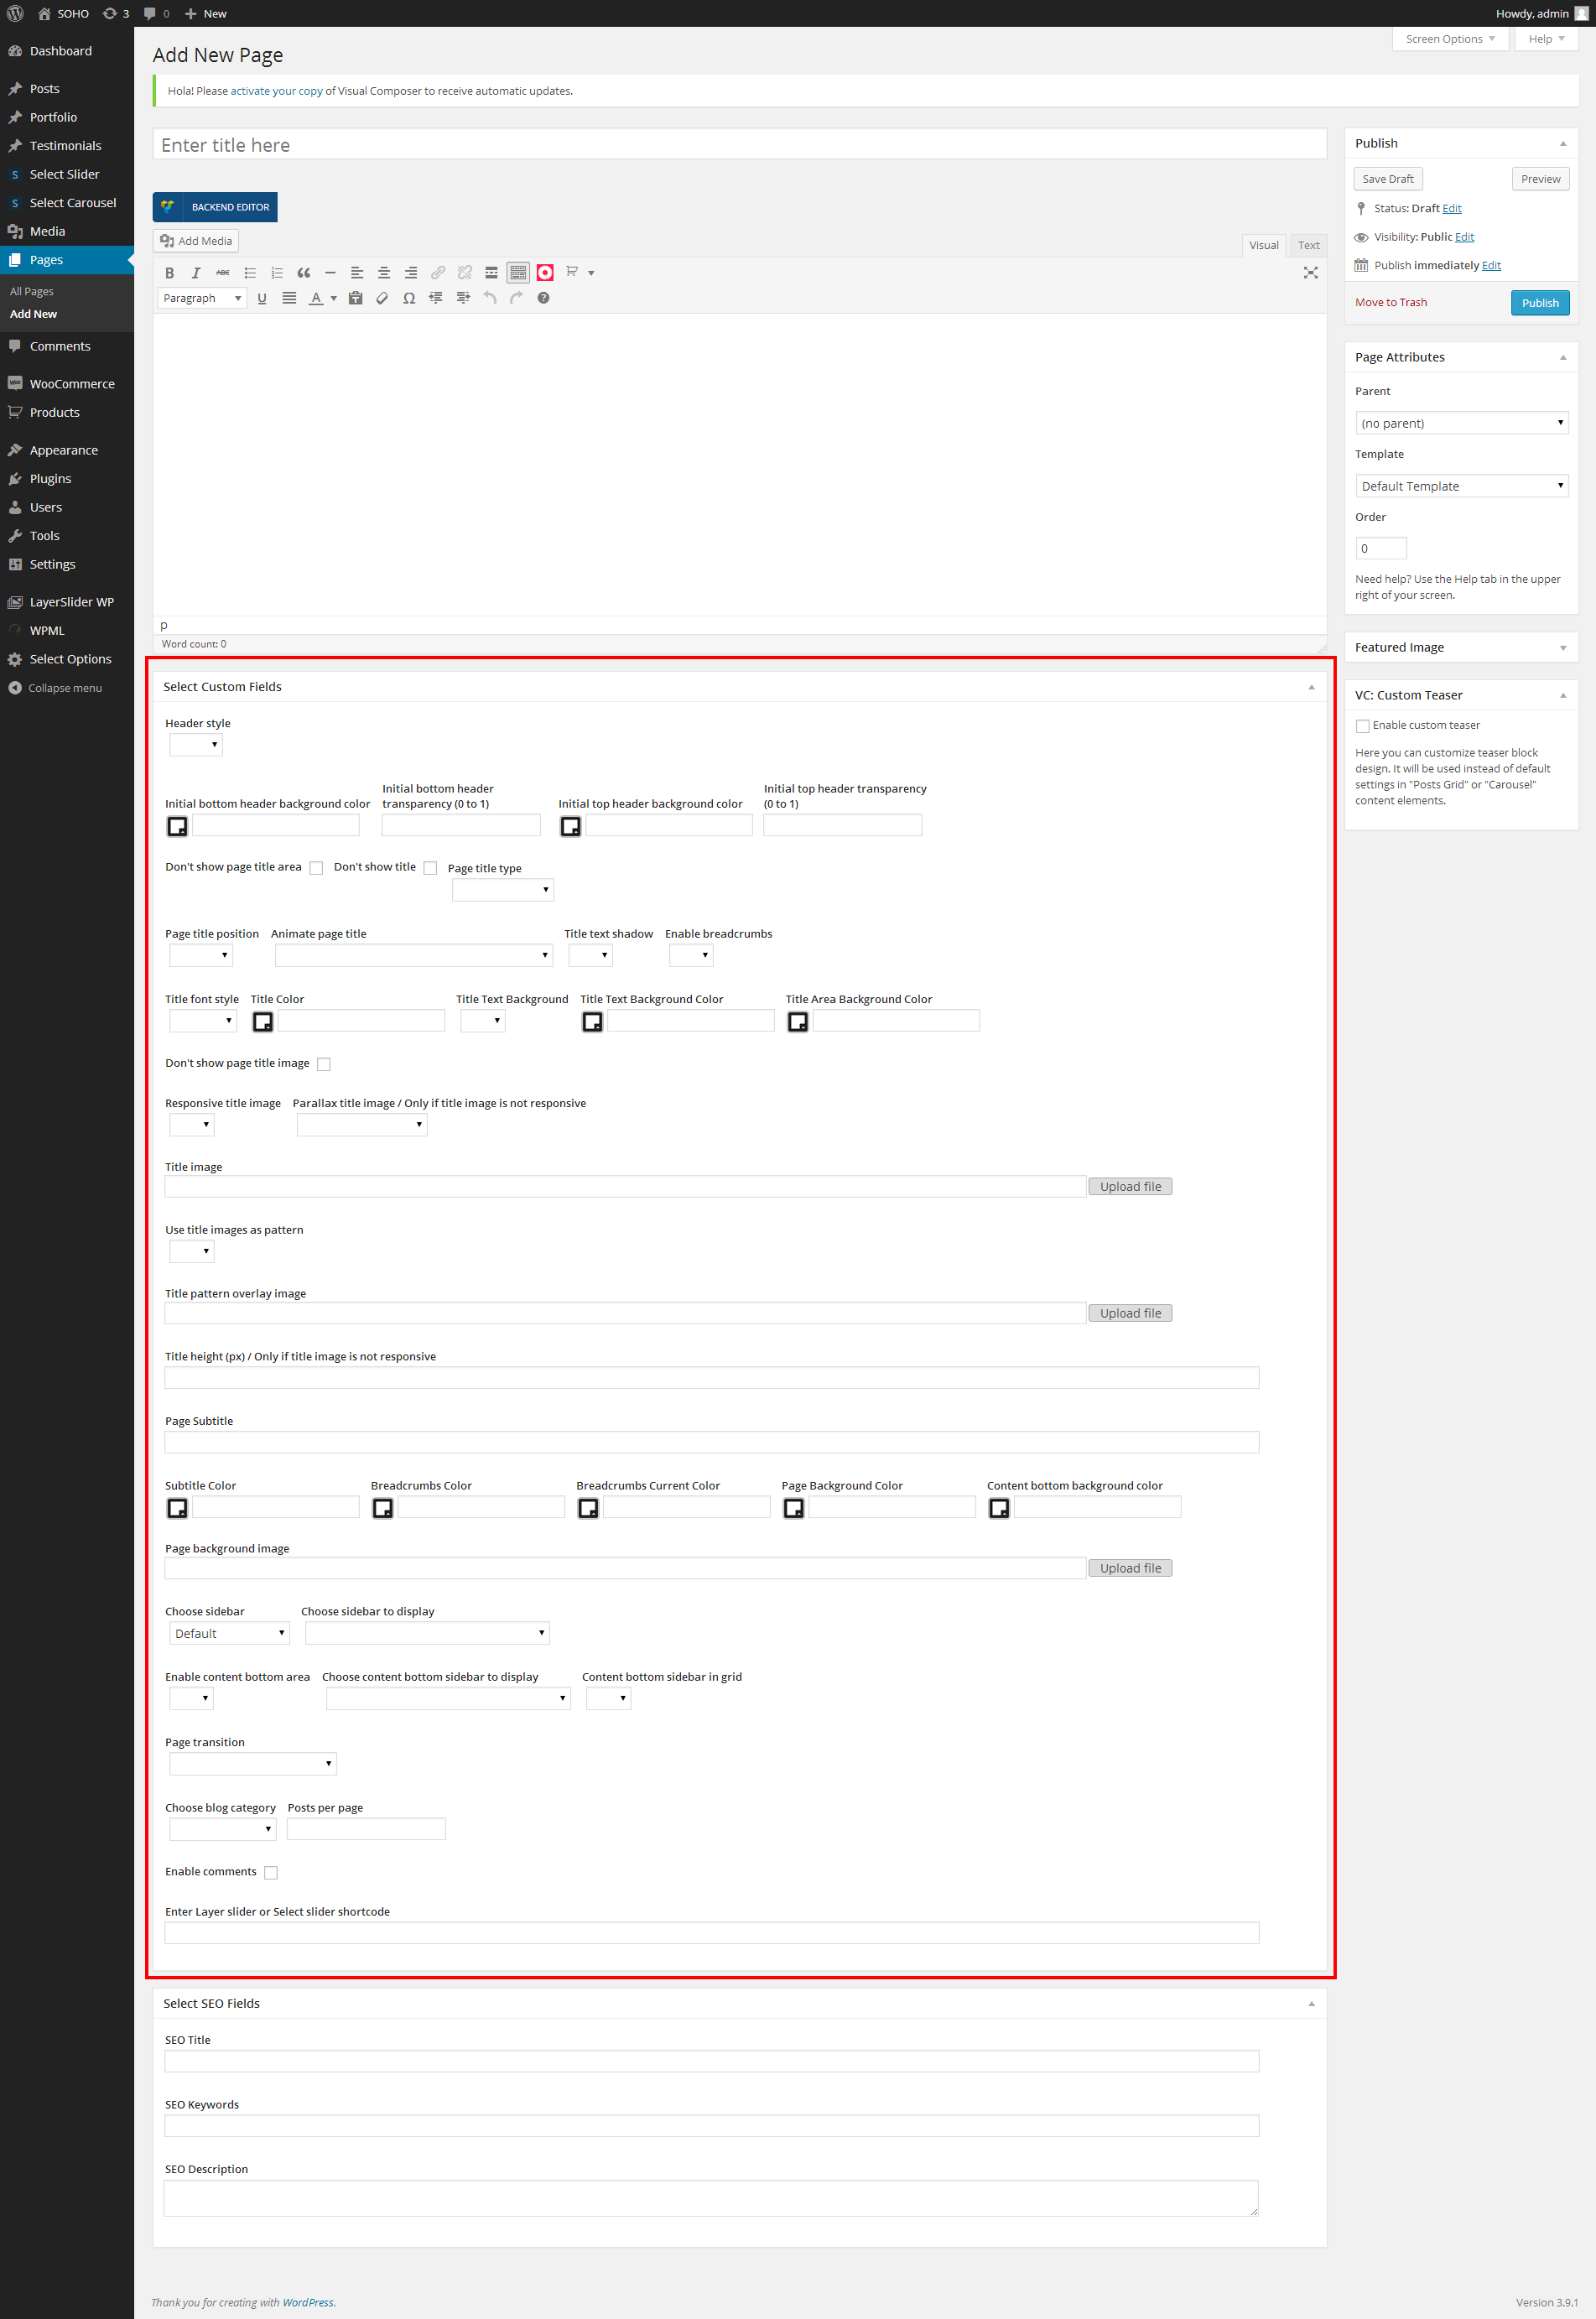1596x2319 pixels.
Task: Click the Insert Read More tag icon
Action: coord(491,273)
